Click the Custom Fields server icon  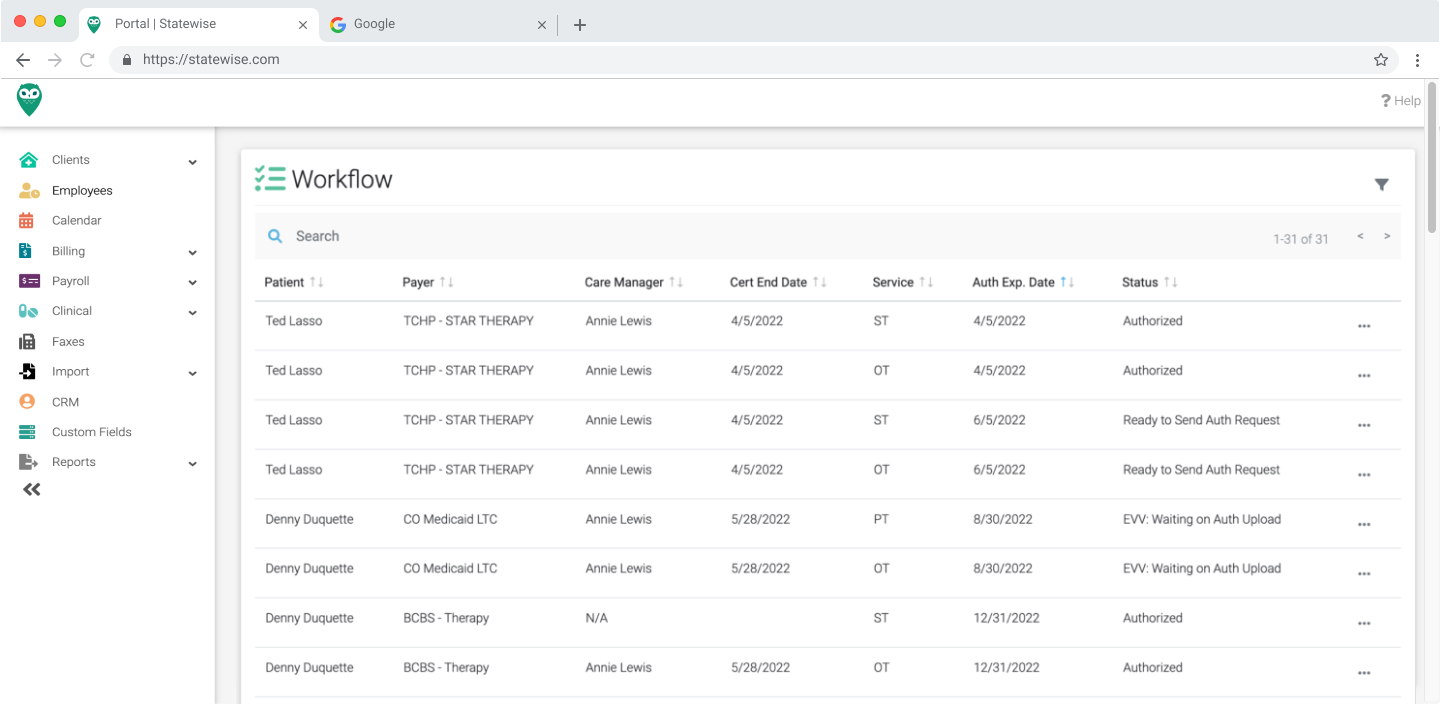[x=28, y=432]
